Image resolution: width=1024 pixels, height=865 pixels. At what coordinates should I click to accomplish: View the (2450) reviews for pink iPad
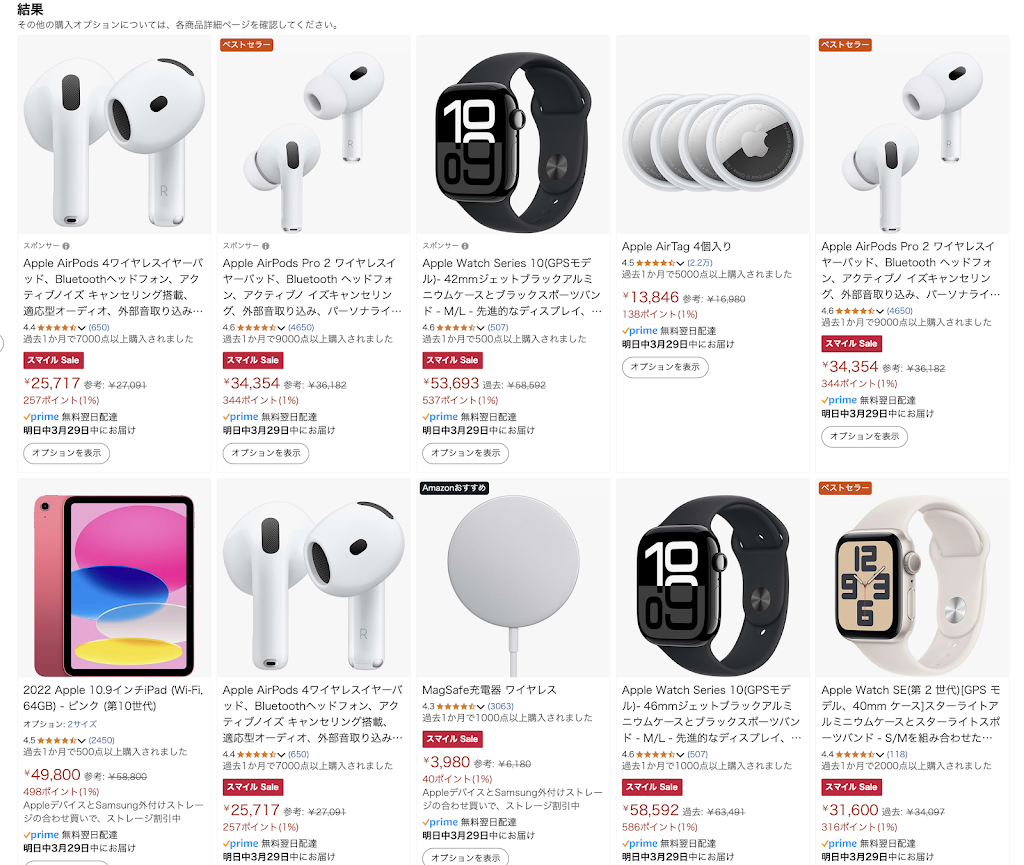[101, 740]
